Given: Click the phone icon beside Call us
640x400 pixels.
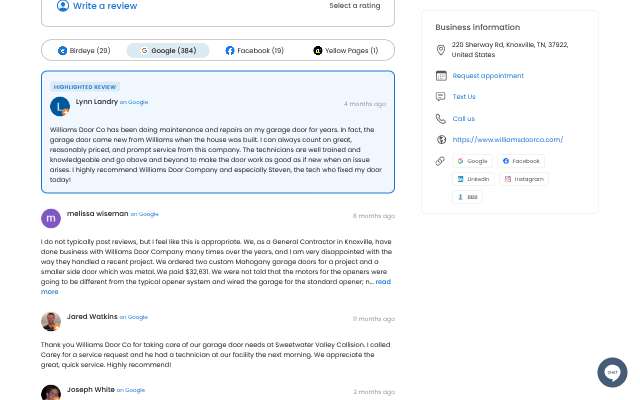Looking at the screenshot, I should pyautogui.click(x=440, y=119).
